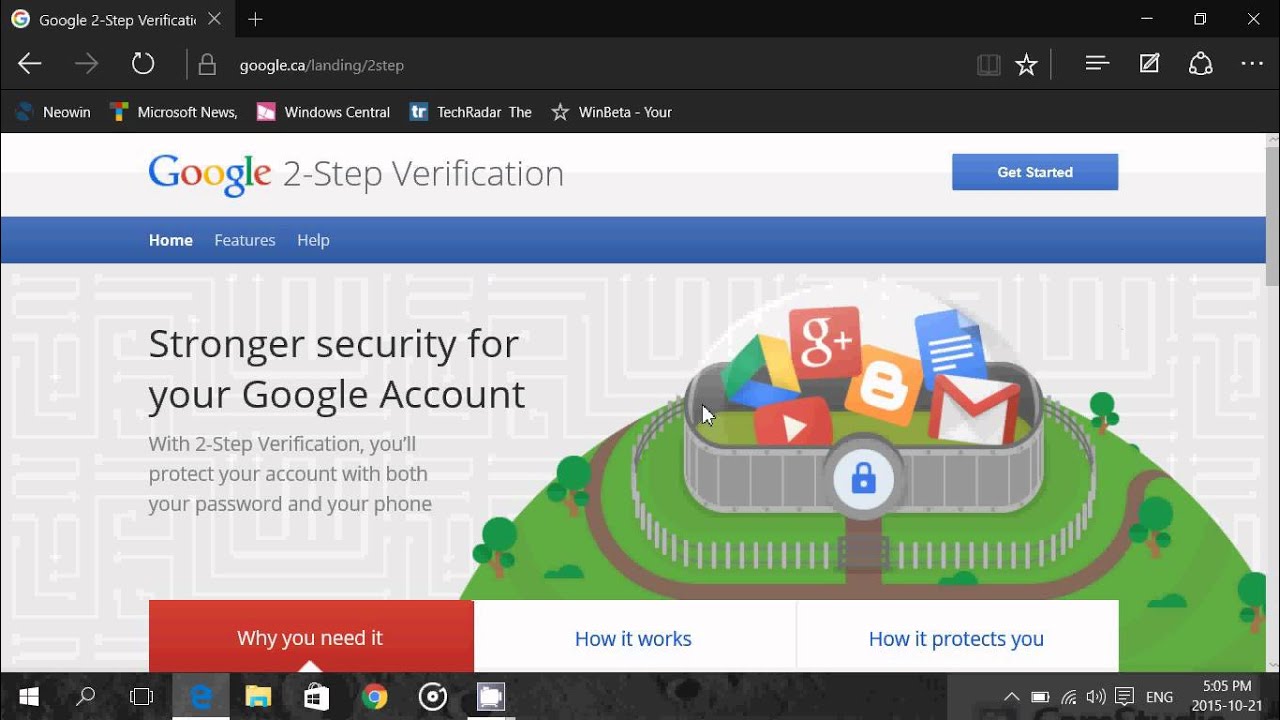
Task: Open Task View on the taskbar
Action: 142,696
